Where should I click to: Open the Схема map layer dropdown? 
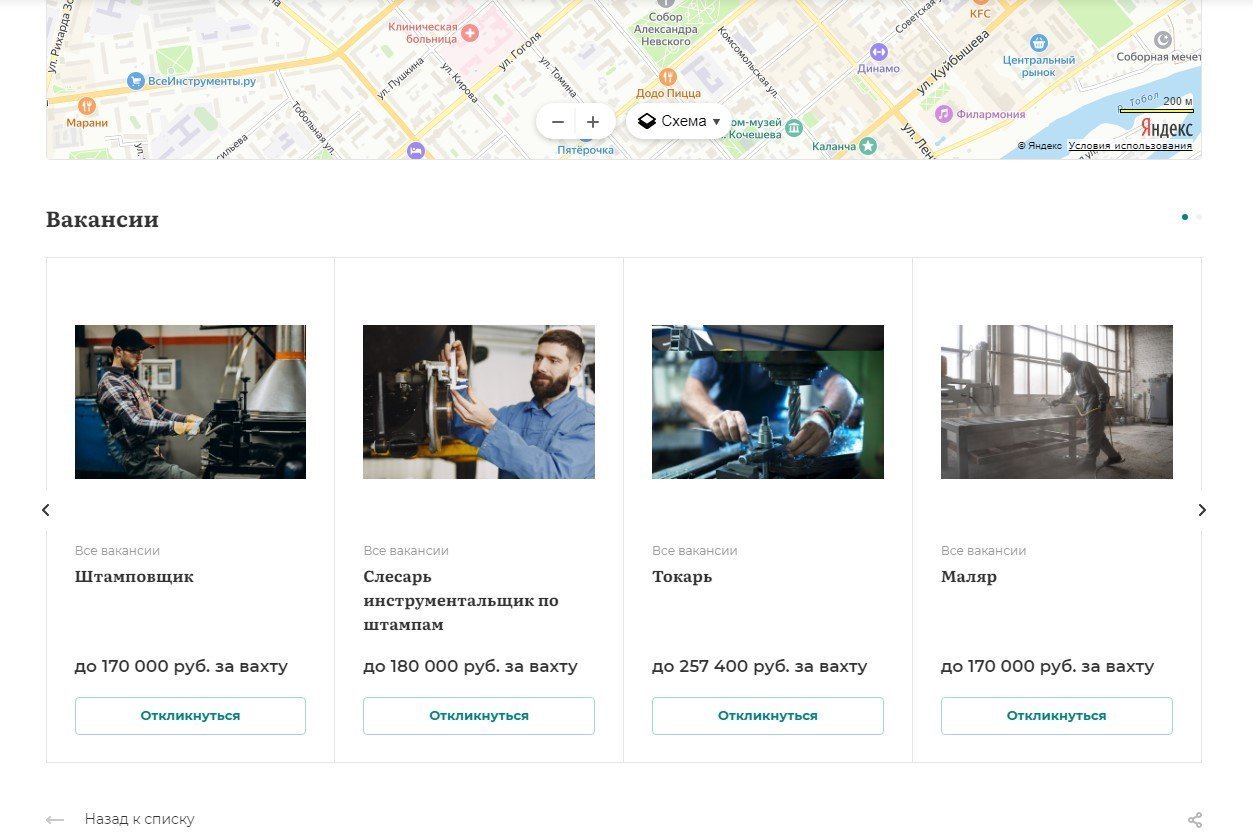coord(680,121)
